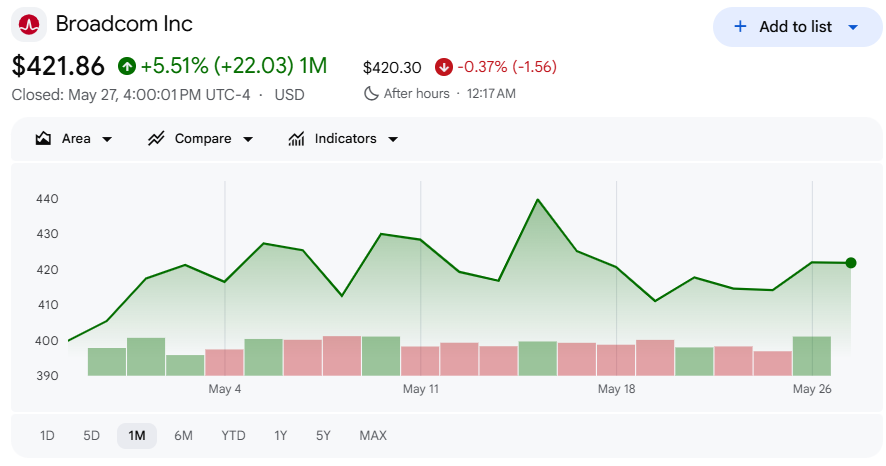
Task: Click the Area label in chart toolbar
Action: [76, 138]
